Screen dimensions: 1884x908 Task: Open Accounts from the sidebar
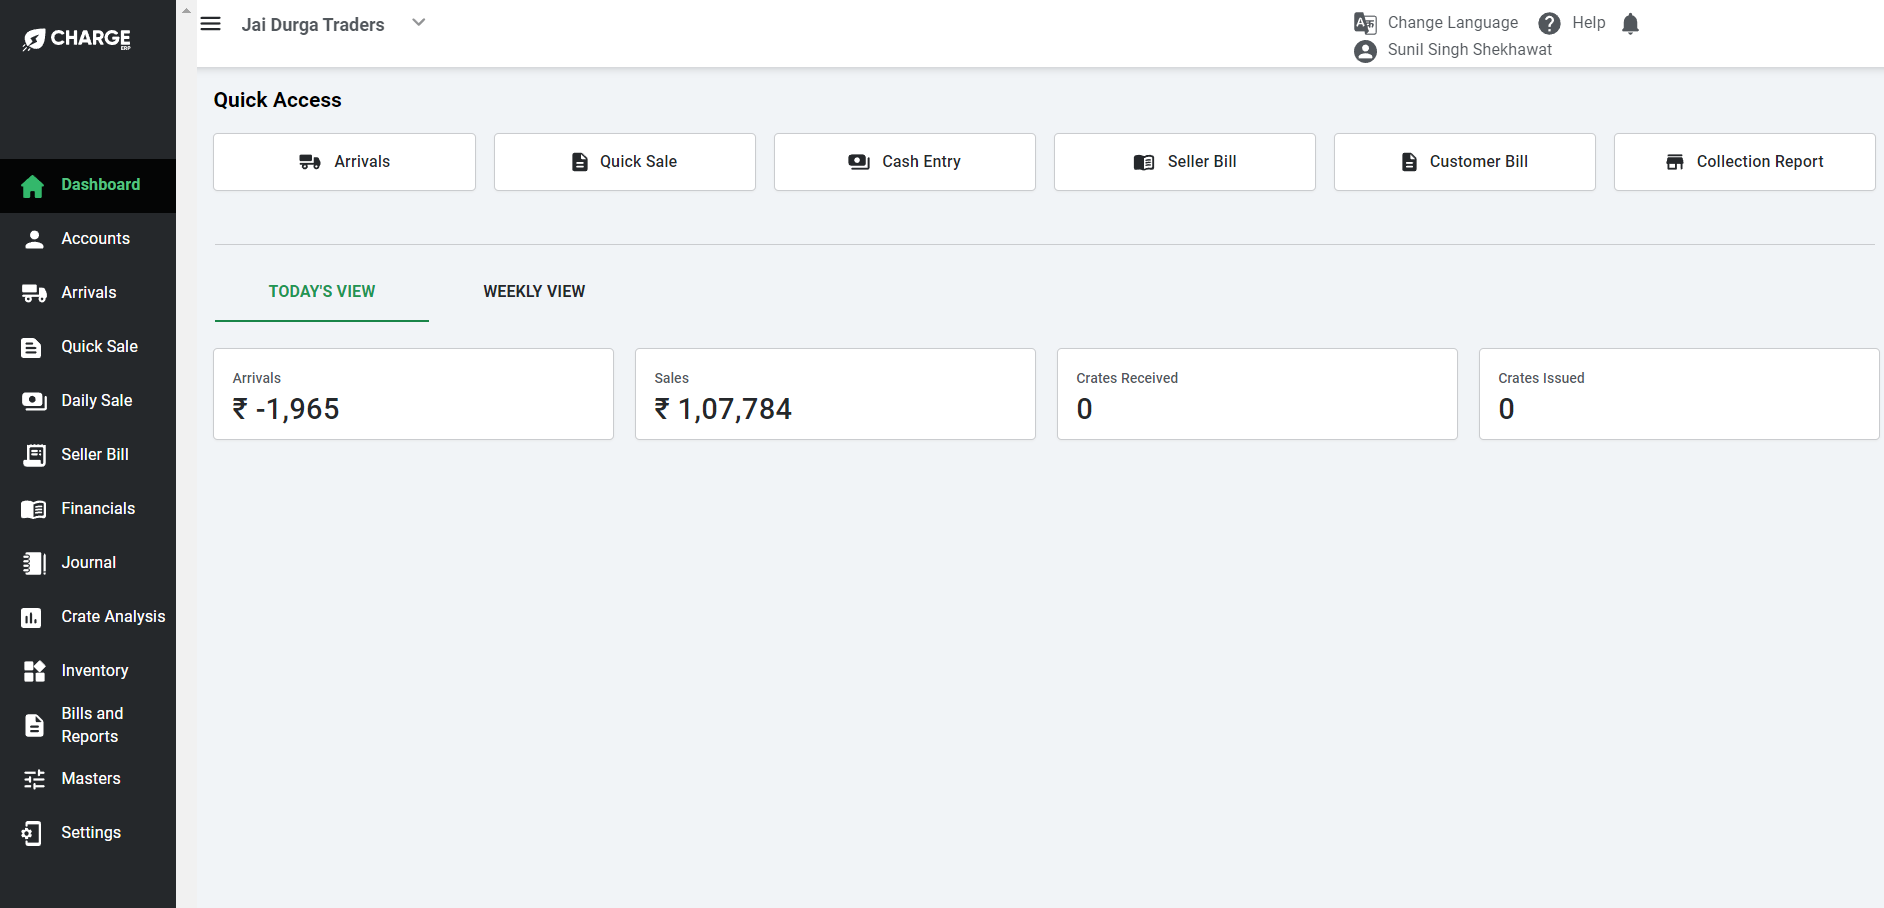click(x=95, y=239)
